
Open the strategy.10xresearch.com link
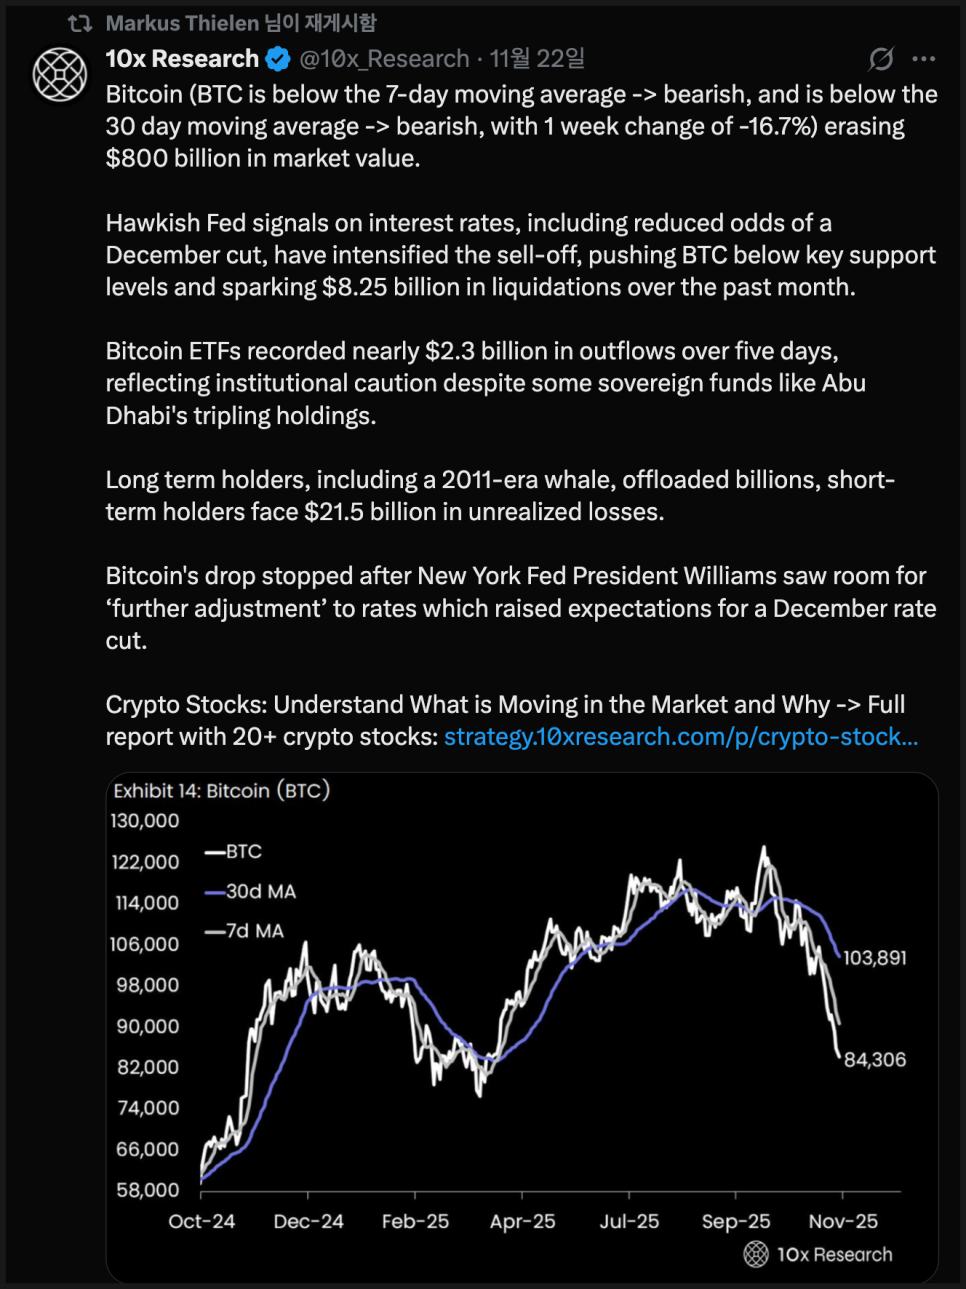tap(680, 737)
